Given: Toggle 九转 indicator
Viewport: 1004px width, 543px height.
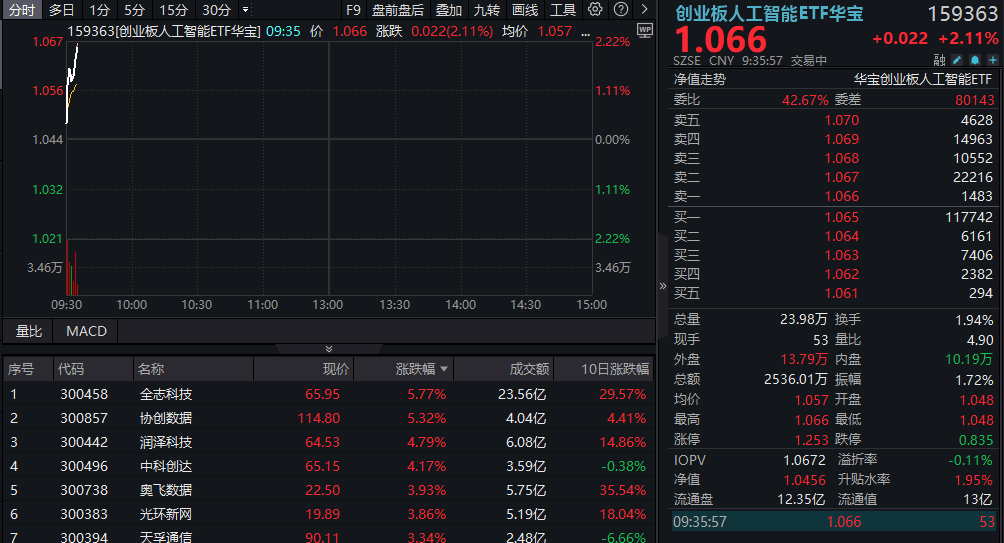Looking at the screenshot, I should coord(487,10).
